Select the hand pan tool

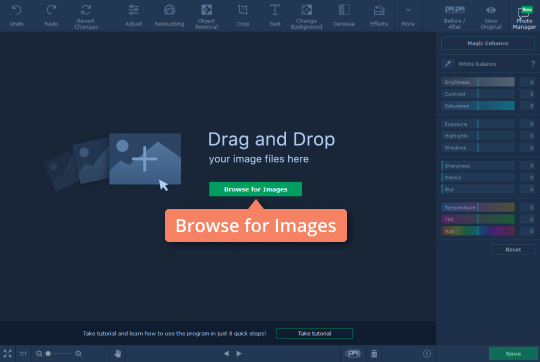coord(118,353)
